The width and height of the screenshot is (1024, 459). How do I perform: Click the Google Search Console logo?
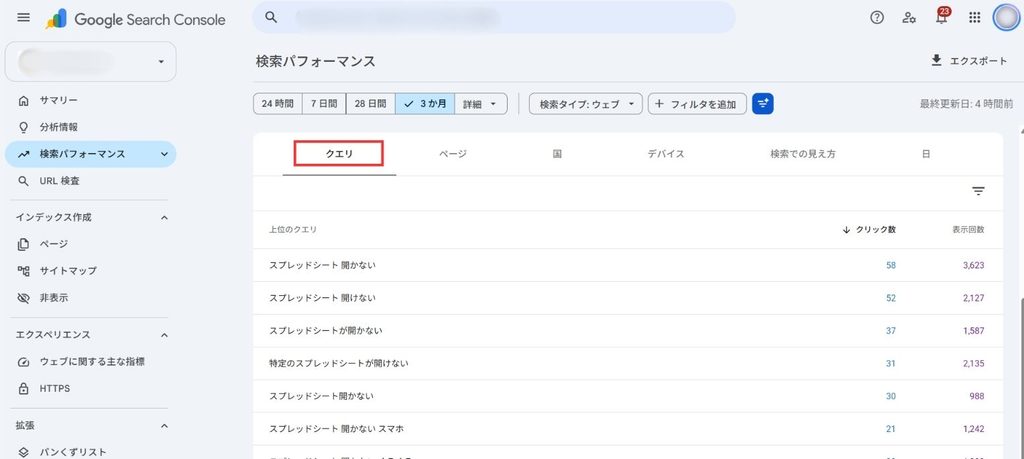(x=136, y=19)
